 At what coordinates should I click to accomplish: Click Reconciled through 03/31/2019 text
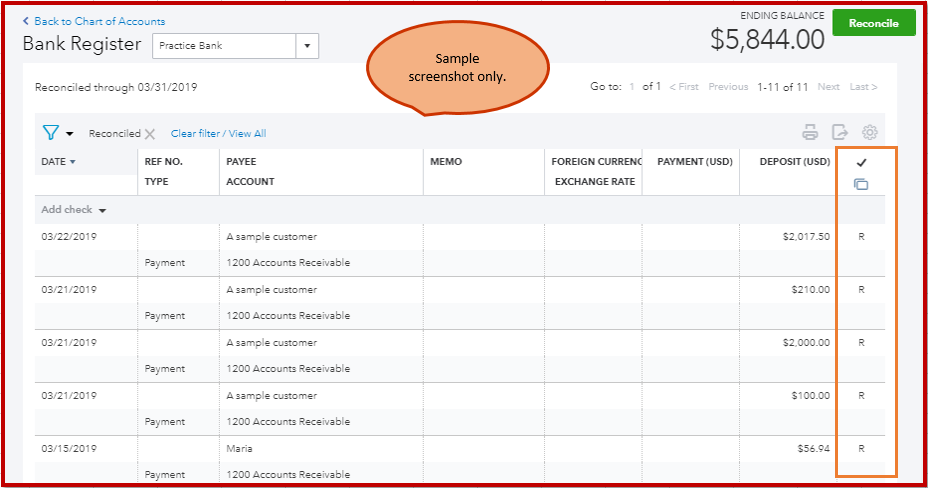click(x=116, y=88)
